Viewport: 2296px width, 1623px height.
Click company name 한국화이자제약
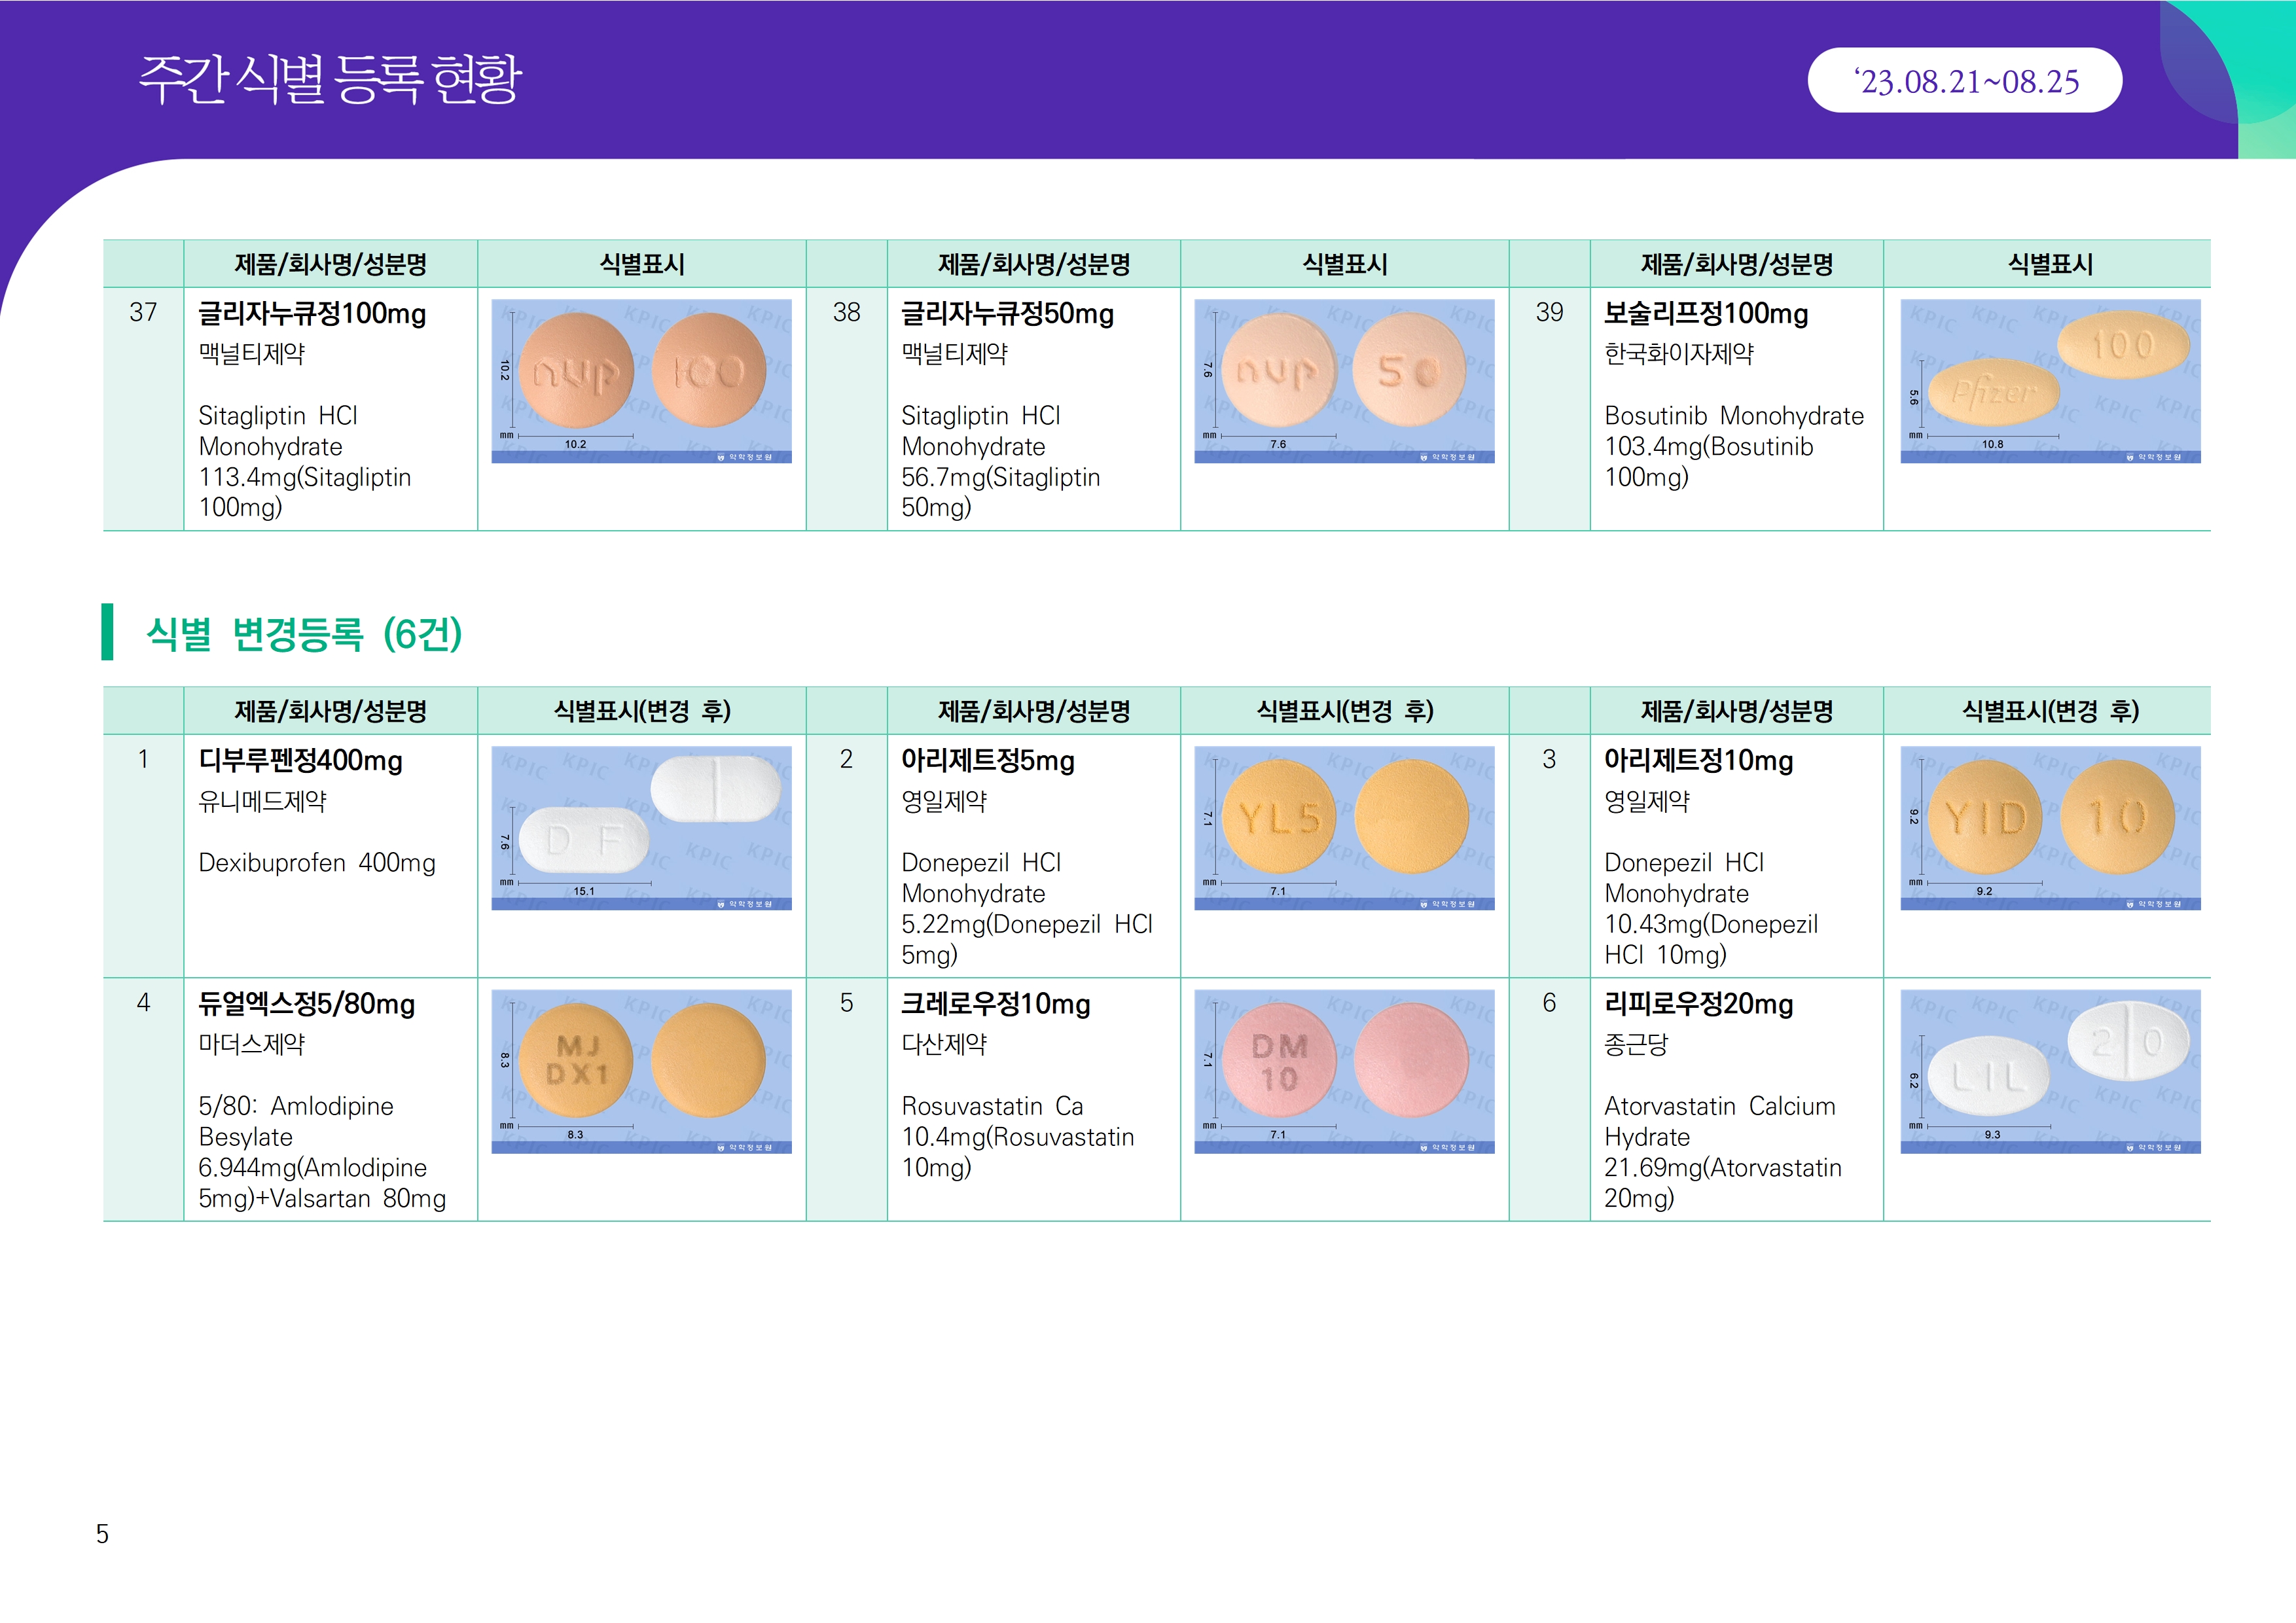tap(1678, 354)
